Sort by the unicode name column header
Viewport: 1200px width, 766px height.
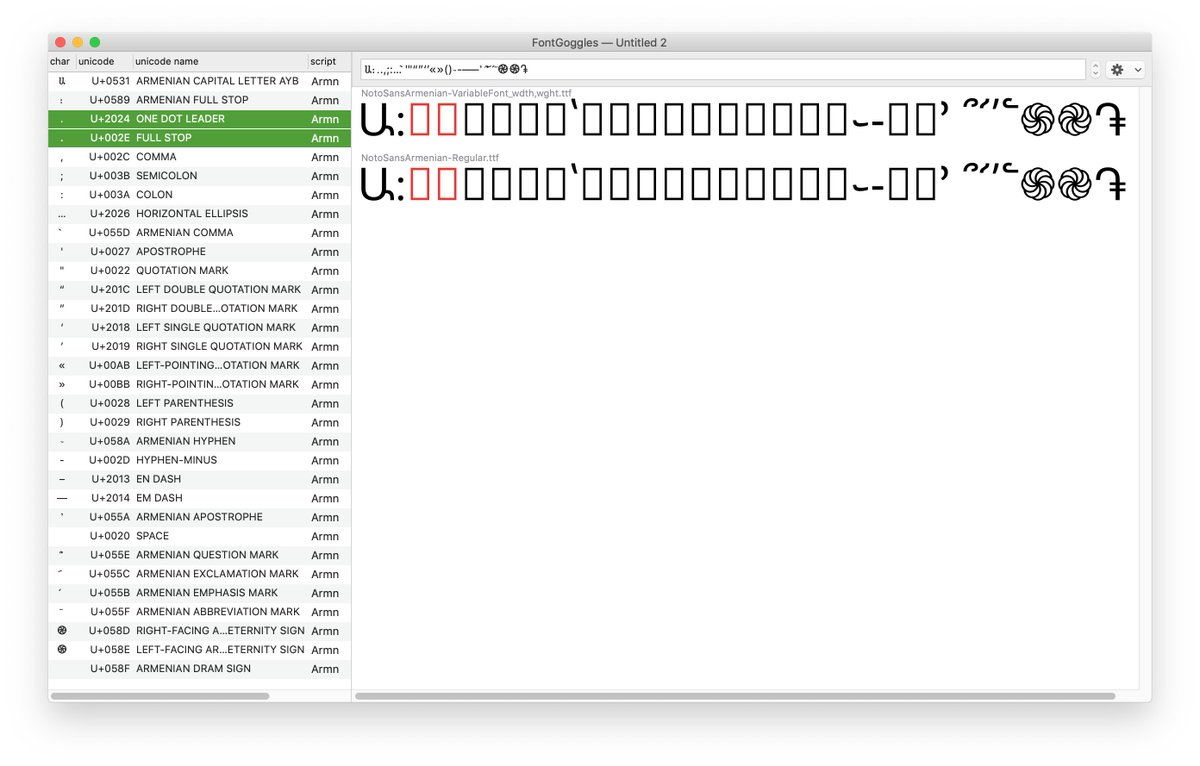coord(219,61)
